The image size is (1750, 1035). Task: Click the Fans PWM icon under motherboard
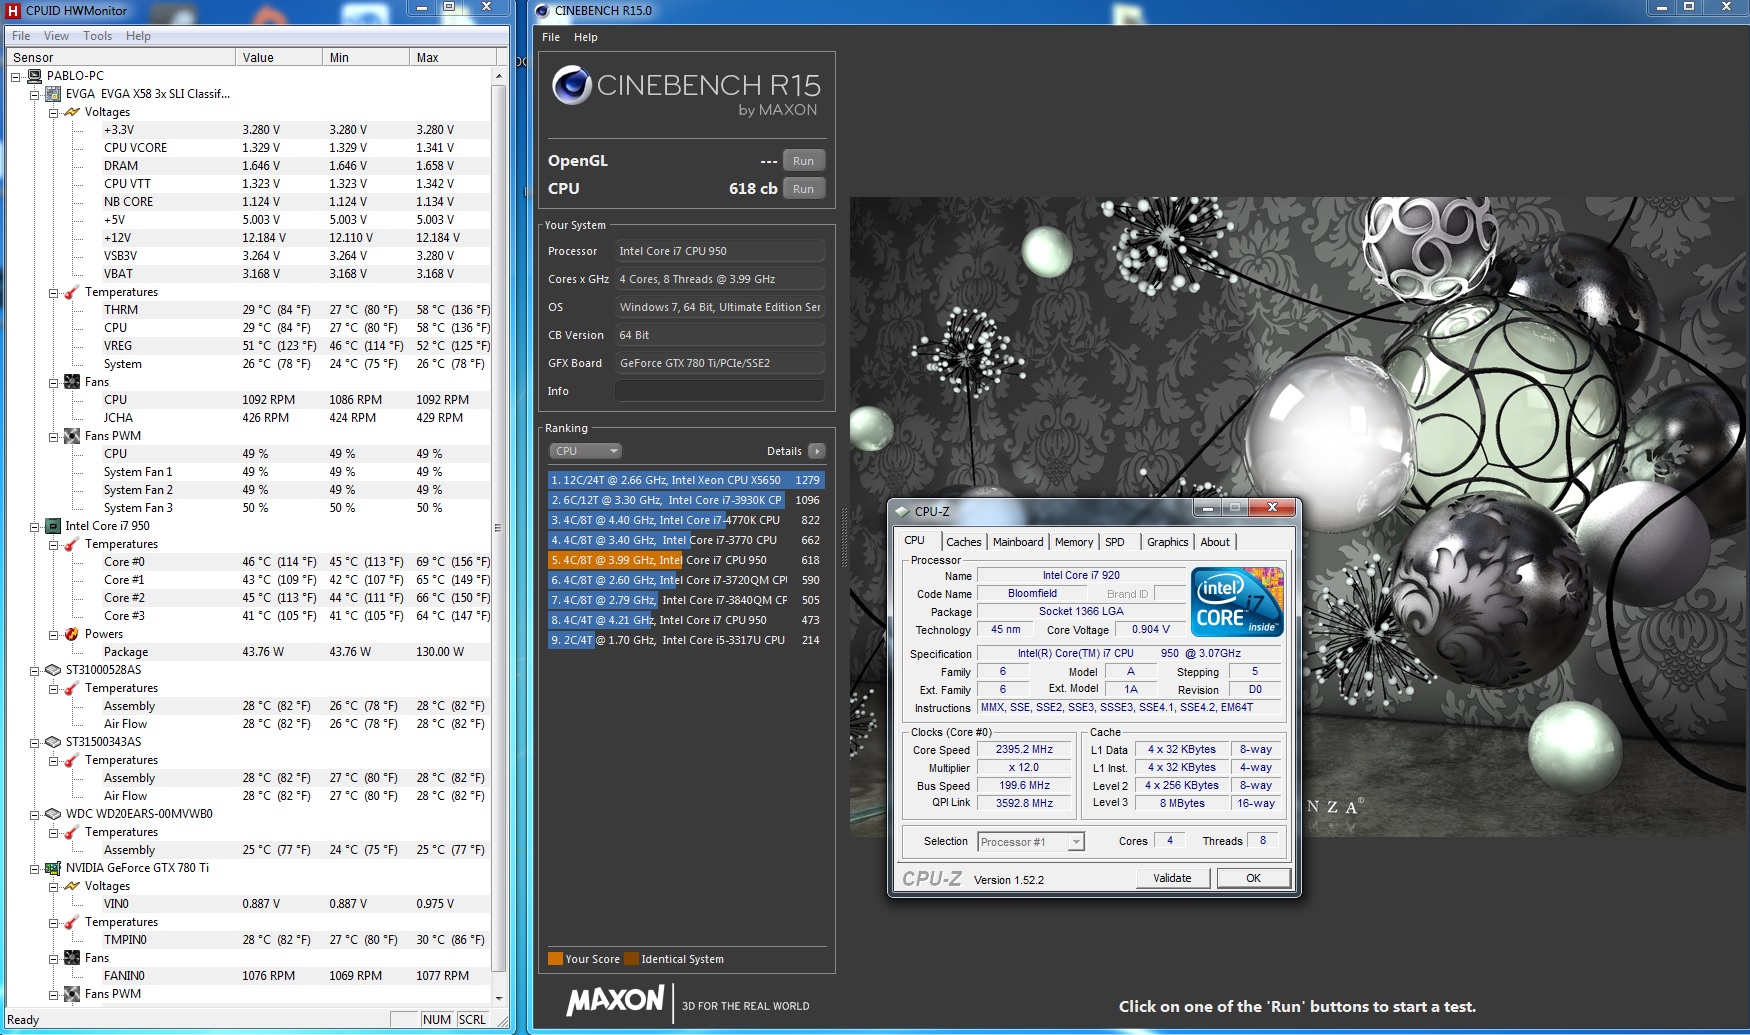tap(72, 436)
